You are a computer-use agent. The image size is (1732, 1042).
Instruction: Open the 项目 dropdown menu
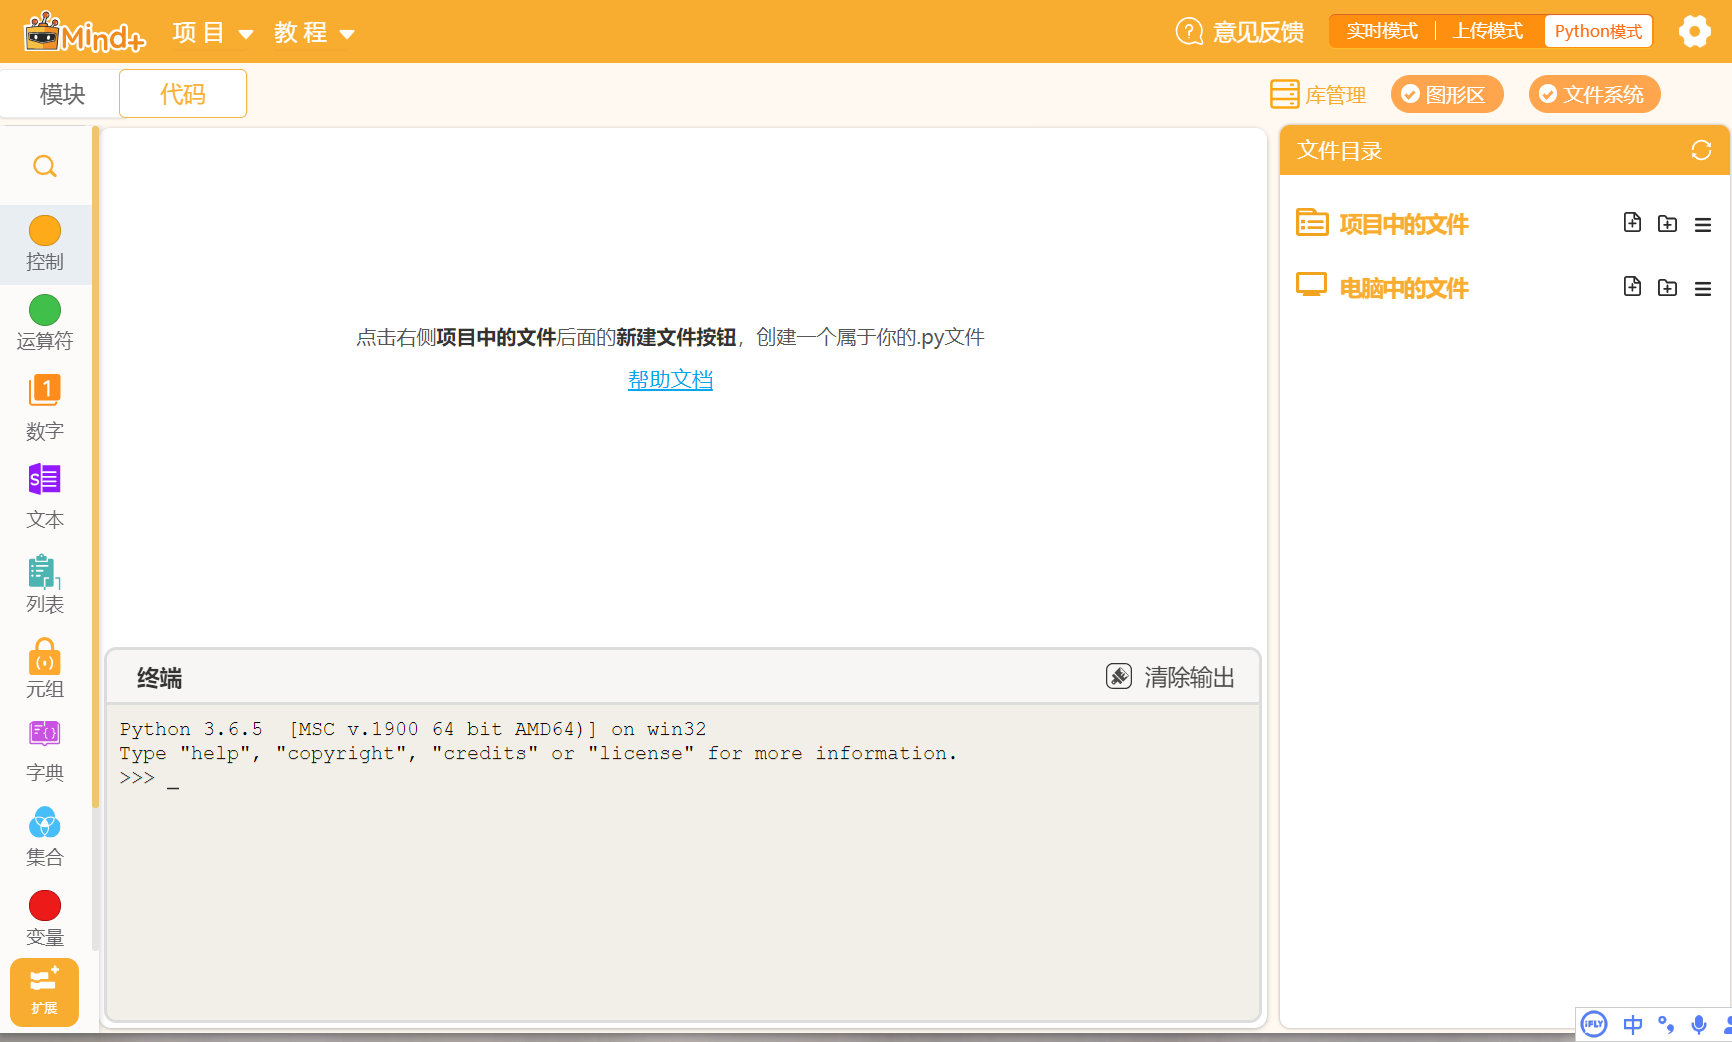tap(212, 33)
